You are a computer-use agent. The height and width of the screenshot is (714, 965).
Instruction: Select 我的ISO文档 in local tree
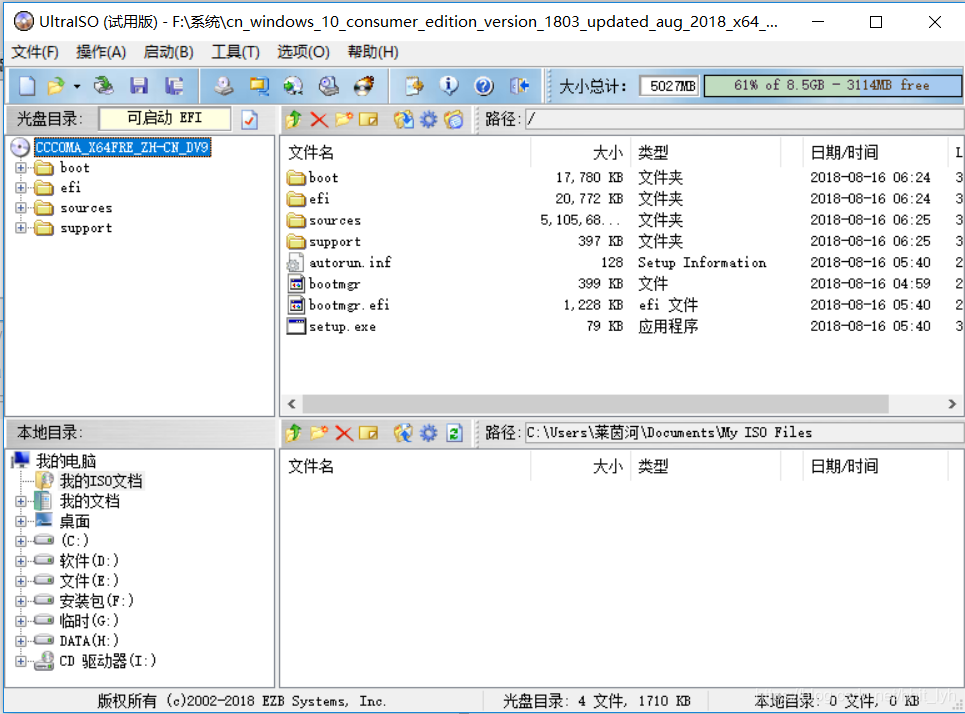tap(101, 481)
